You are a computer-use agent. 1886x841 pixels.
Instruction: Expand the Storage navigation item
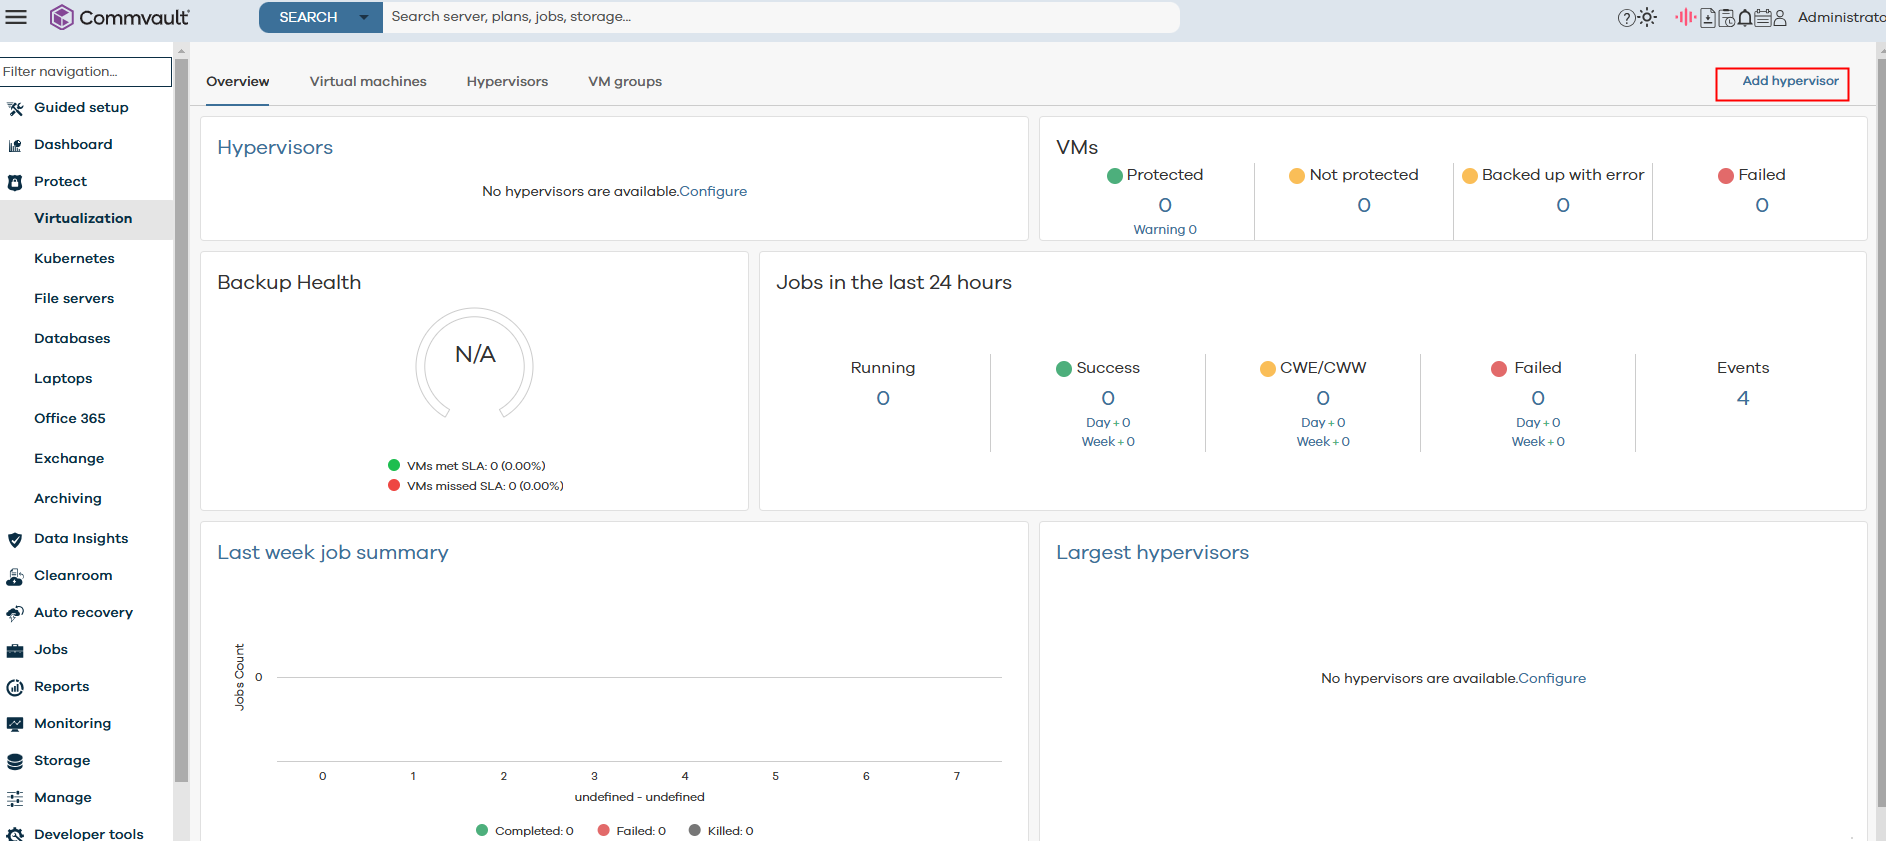coord(62,760)
